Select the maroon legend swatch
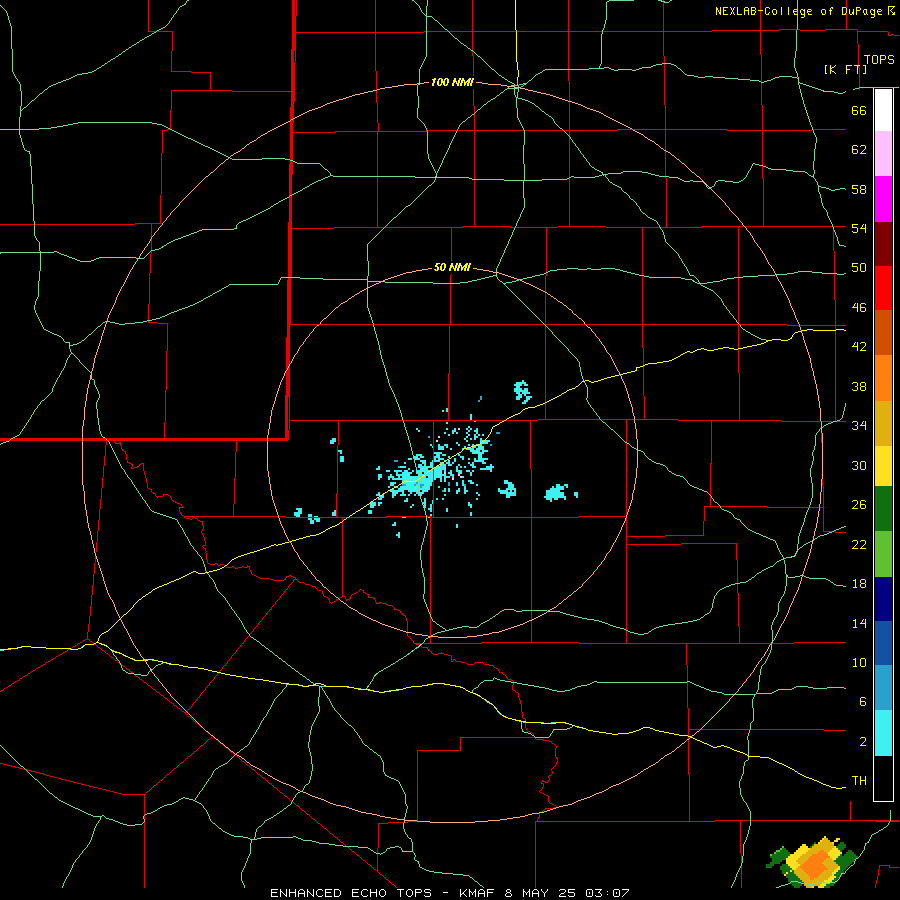This screenshot has width=900, height=900. [x=883, y=244]
